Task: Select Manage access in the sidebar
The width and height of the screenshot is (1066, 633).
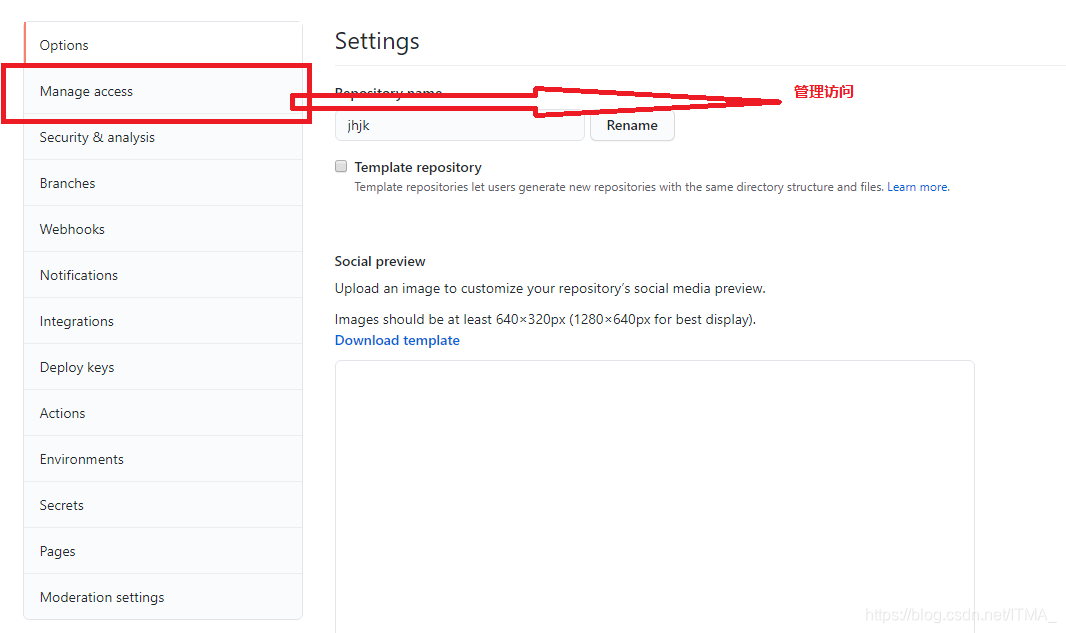Action: pos(163,91)
